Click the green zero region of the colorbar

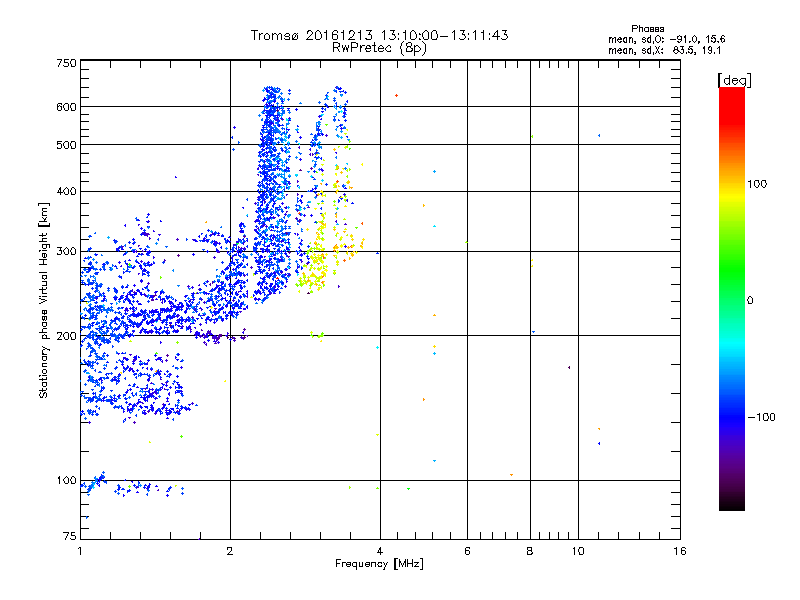click(x=732, y=300)
